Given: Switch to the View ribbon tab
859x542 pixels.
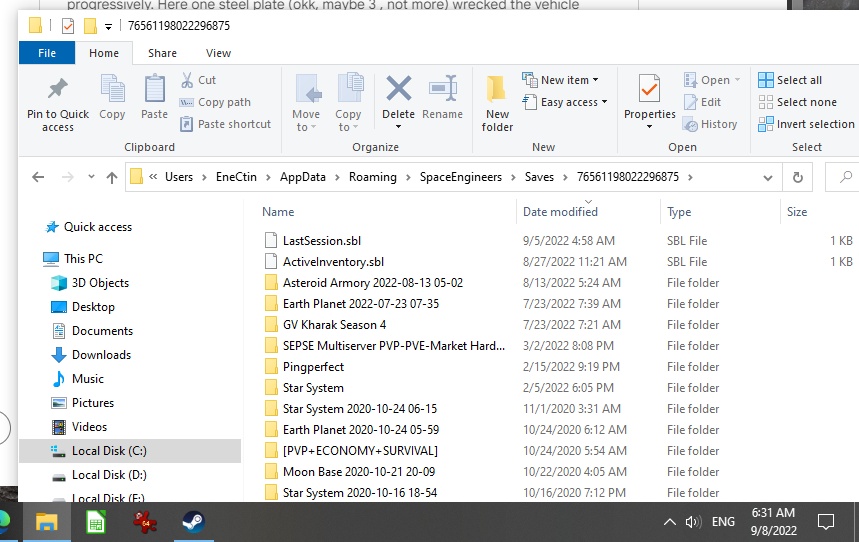Looking at the screenshot, I should pos(218,53).
